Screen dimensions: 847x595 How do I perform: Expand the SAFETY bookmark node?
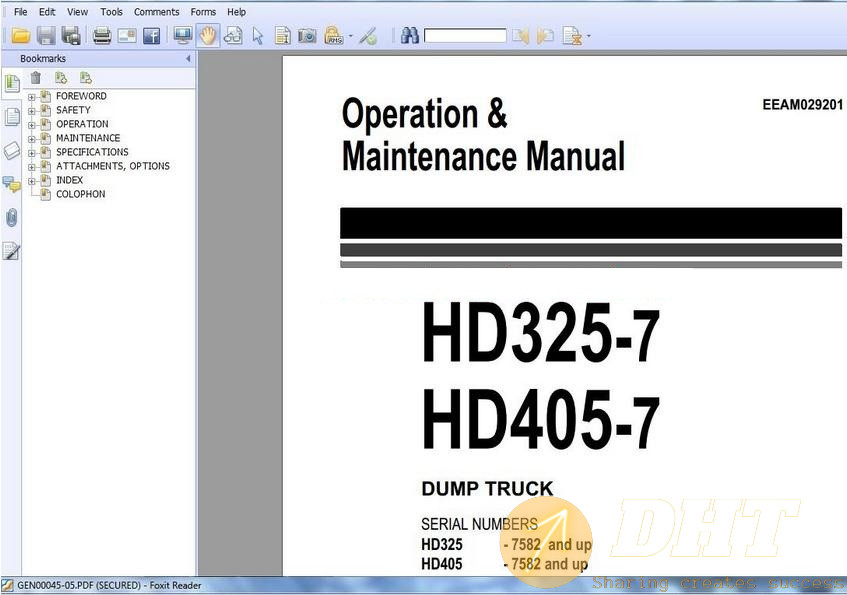tap(32, 111)
